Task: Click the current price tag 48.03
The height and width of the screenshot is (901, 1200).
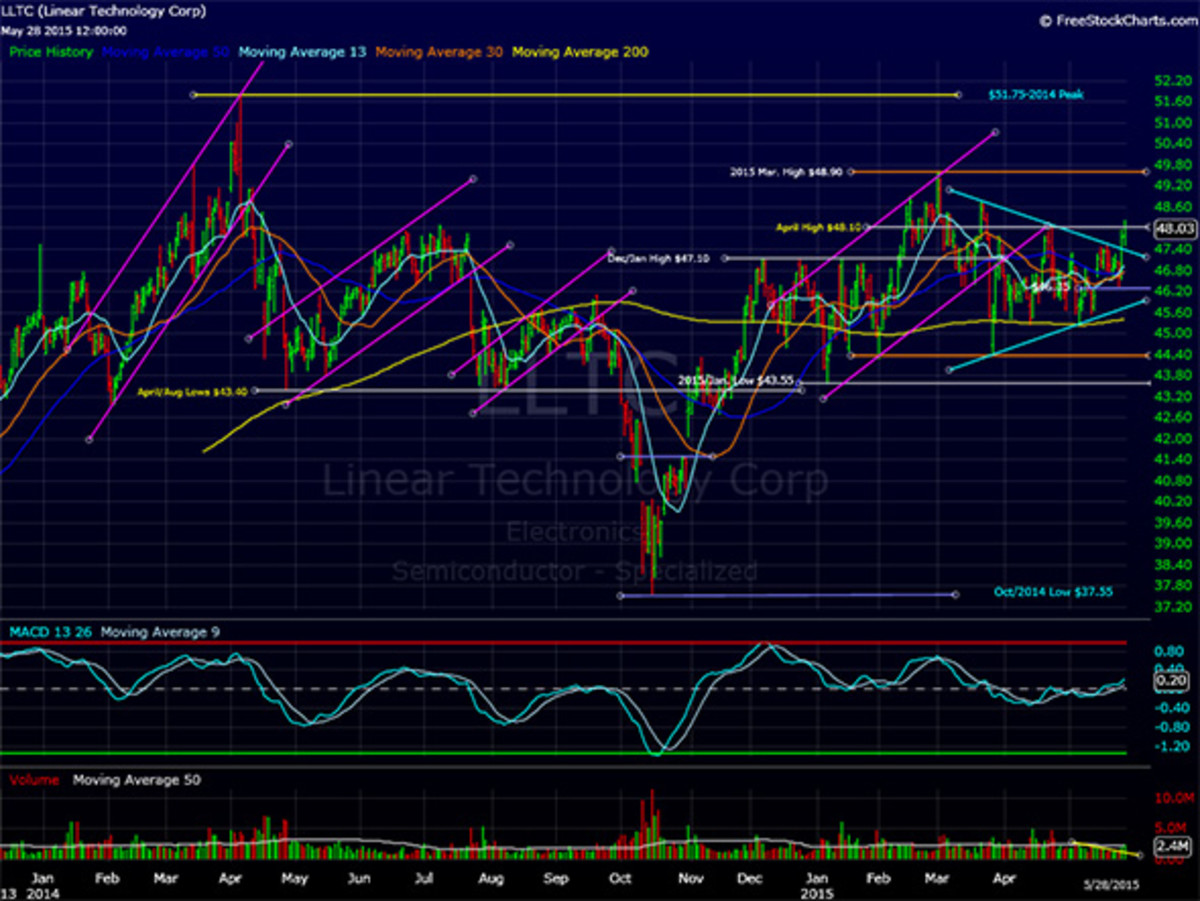Action: coord(1174,228)
